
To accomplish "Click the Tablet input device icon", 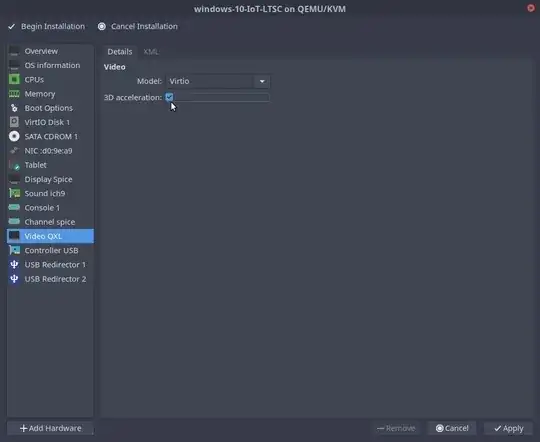I will (x=14, y=165).
